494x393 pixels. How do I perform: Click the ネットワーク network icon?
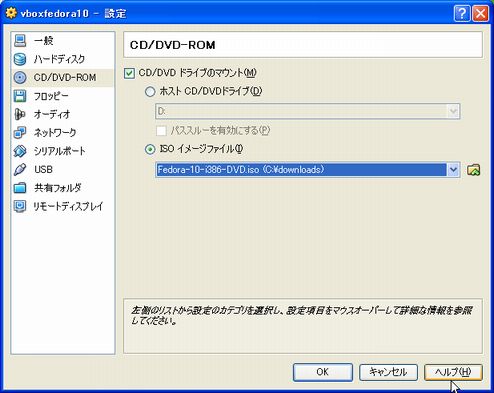pos(20,133)
